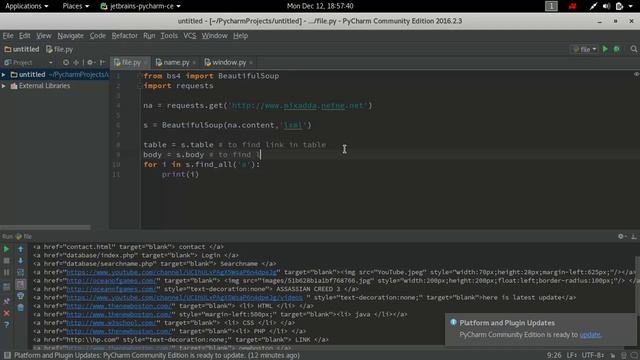The image size is (640, 360).
Task: Close the Run tool window tab
Action: click(x=7, y=313)
